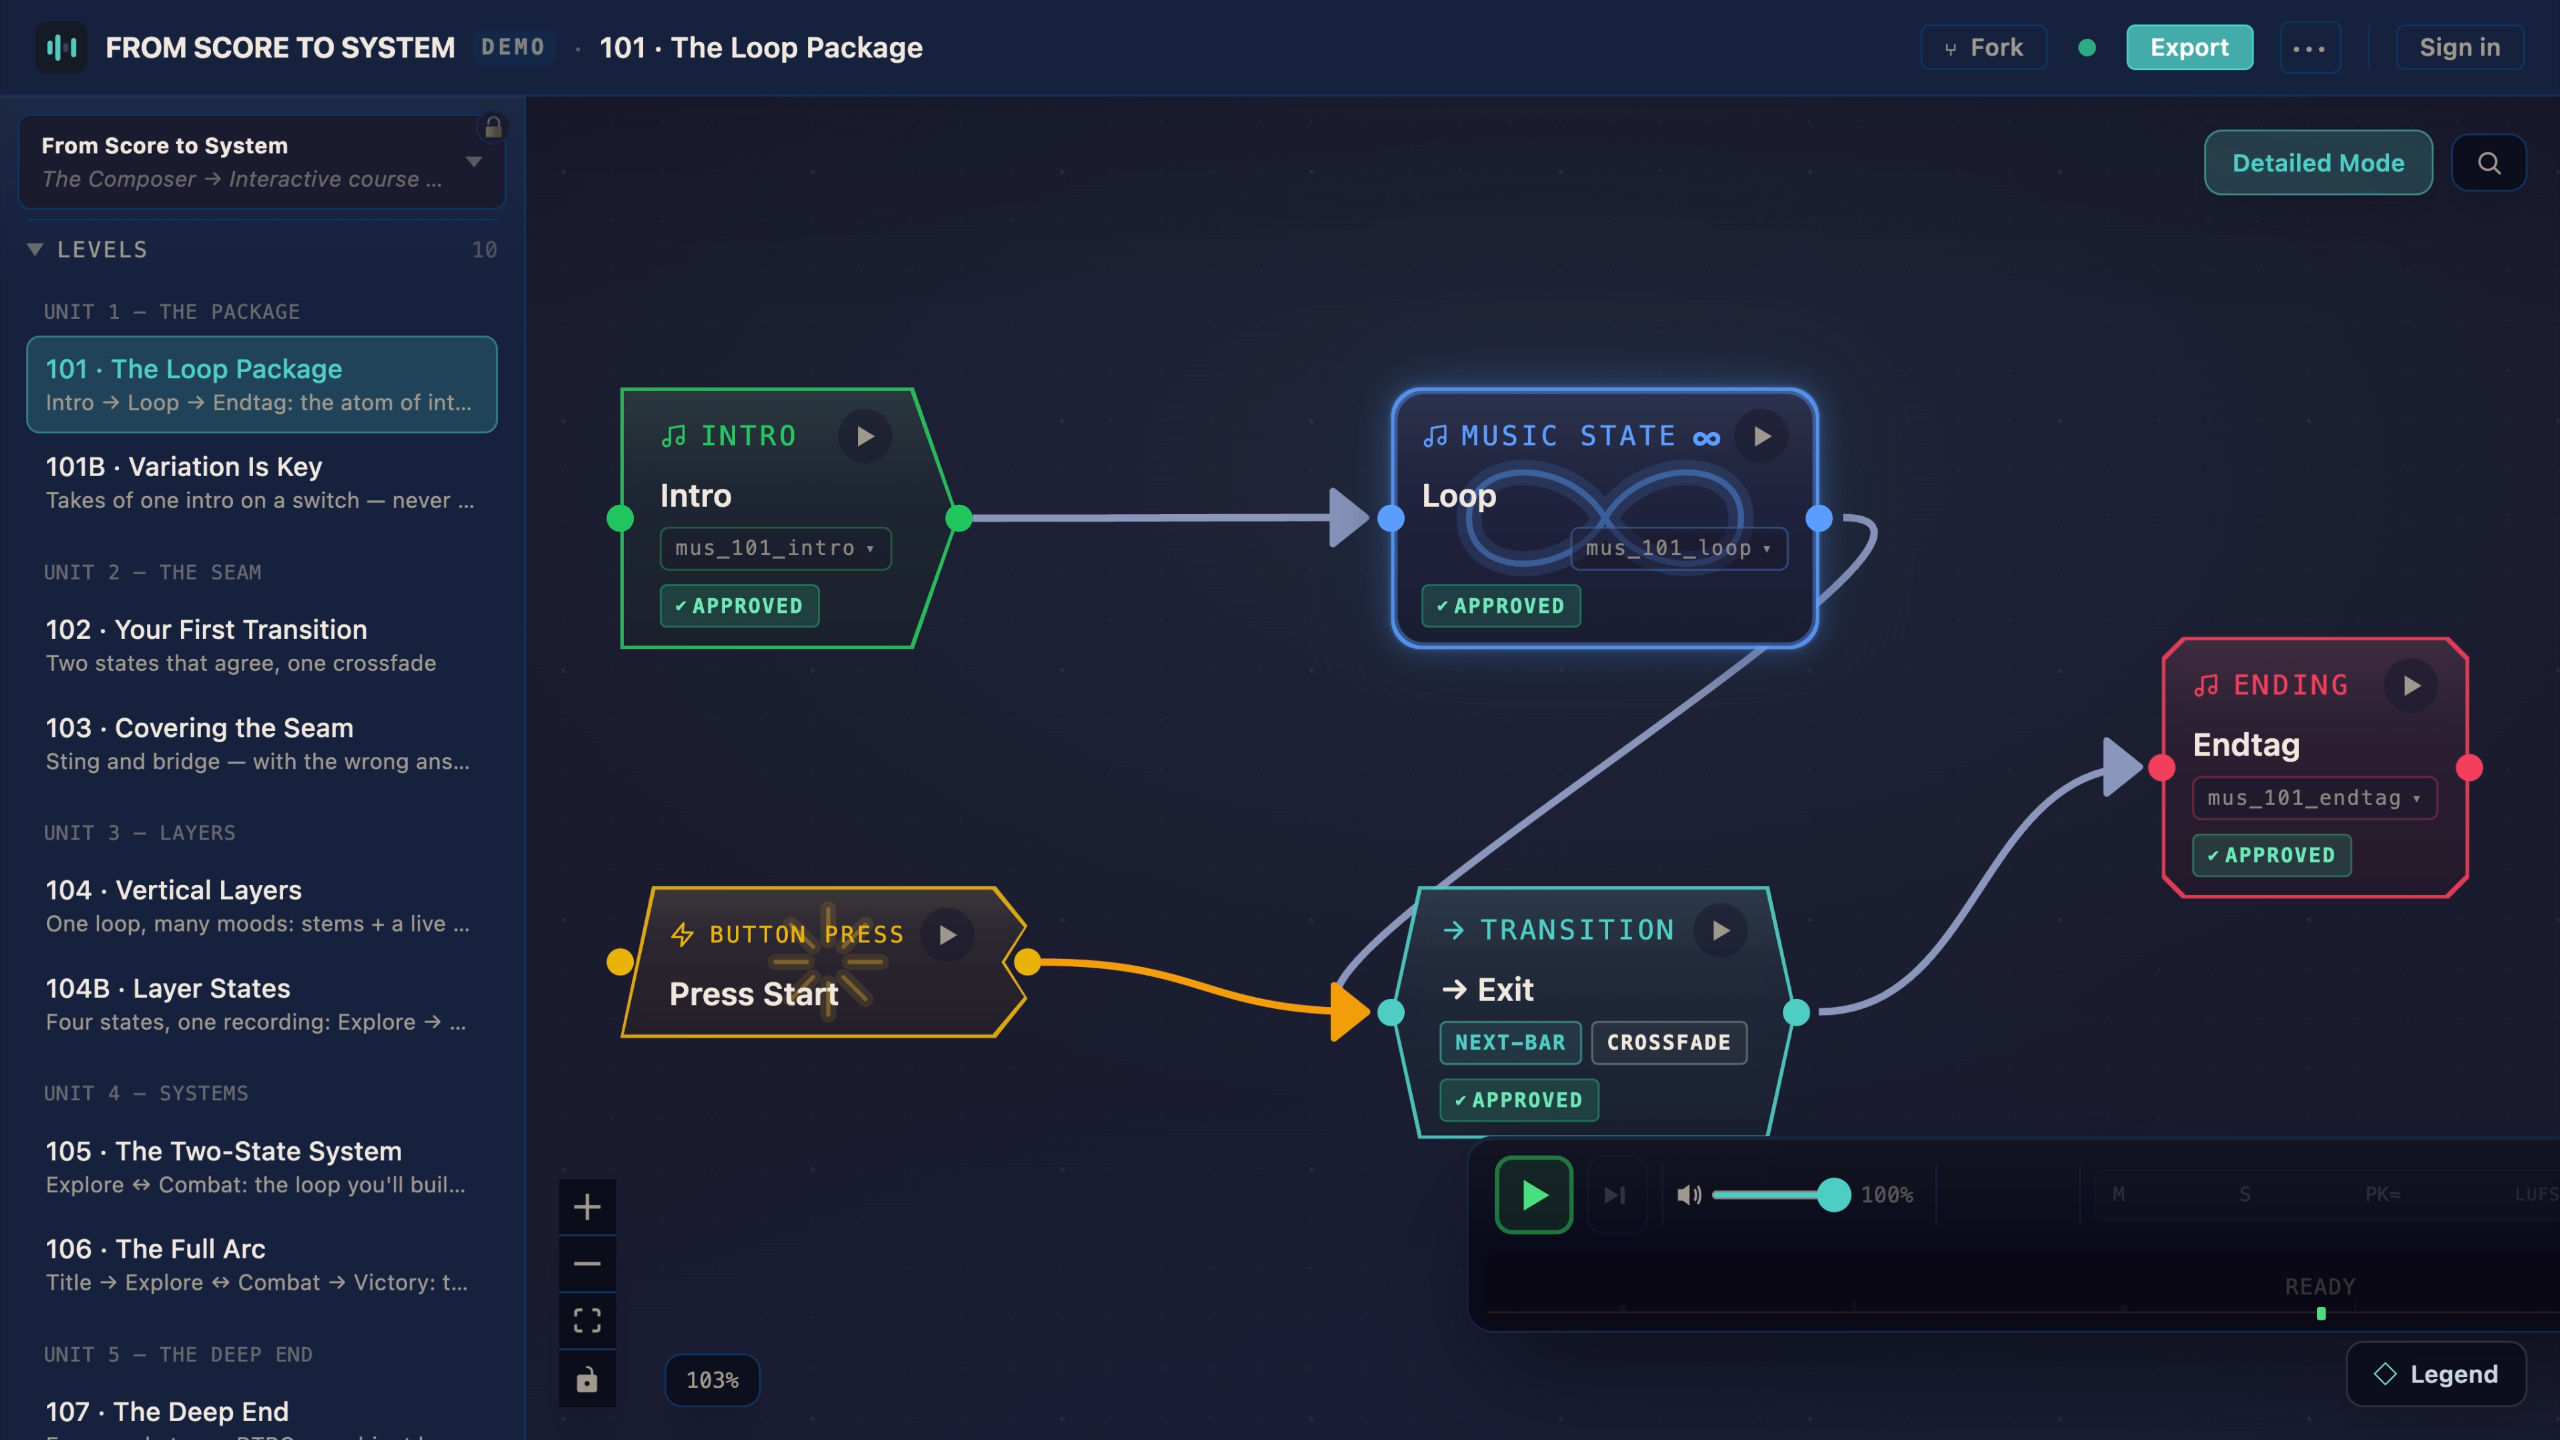Fork this project

coord(1983,48)
